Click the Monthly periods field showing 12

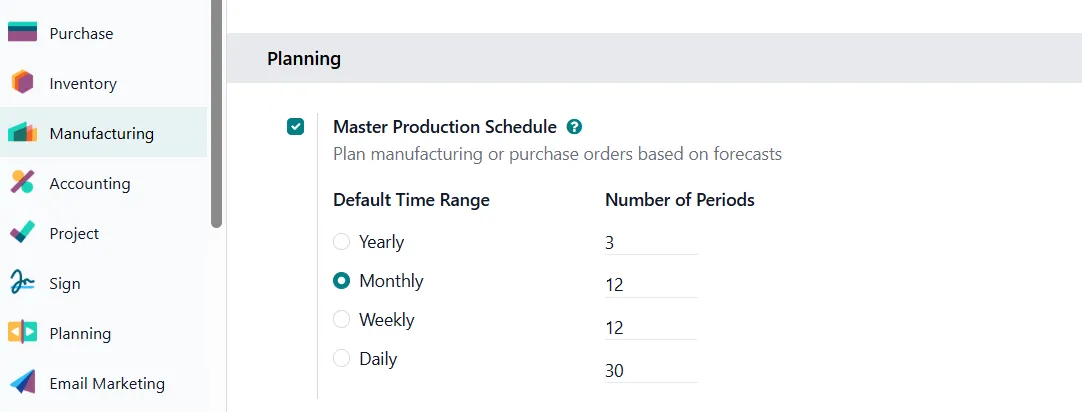[651, 285]
